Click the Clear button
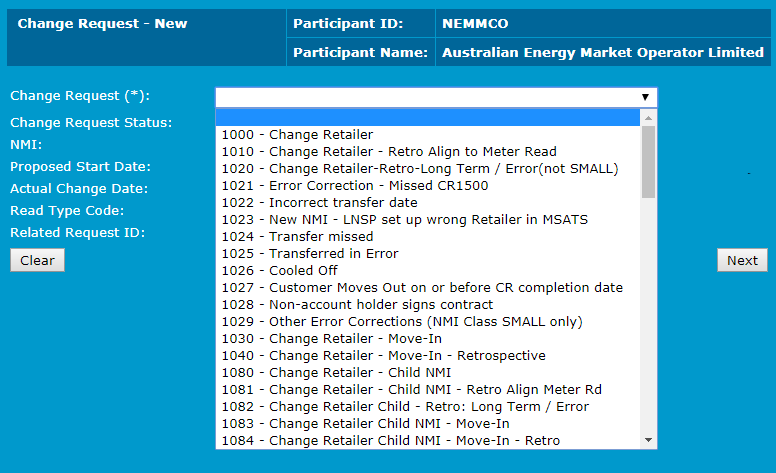The width and height of the screenshot is (776, 473). click(x=37, y=260)
